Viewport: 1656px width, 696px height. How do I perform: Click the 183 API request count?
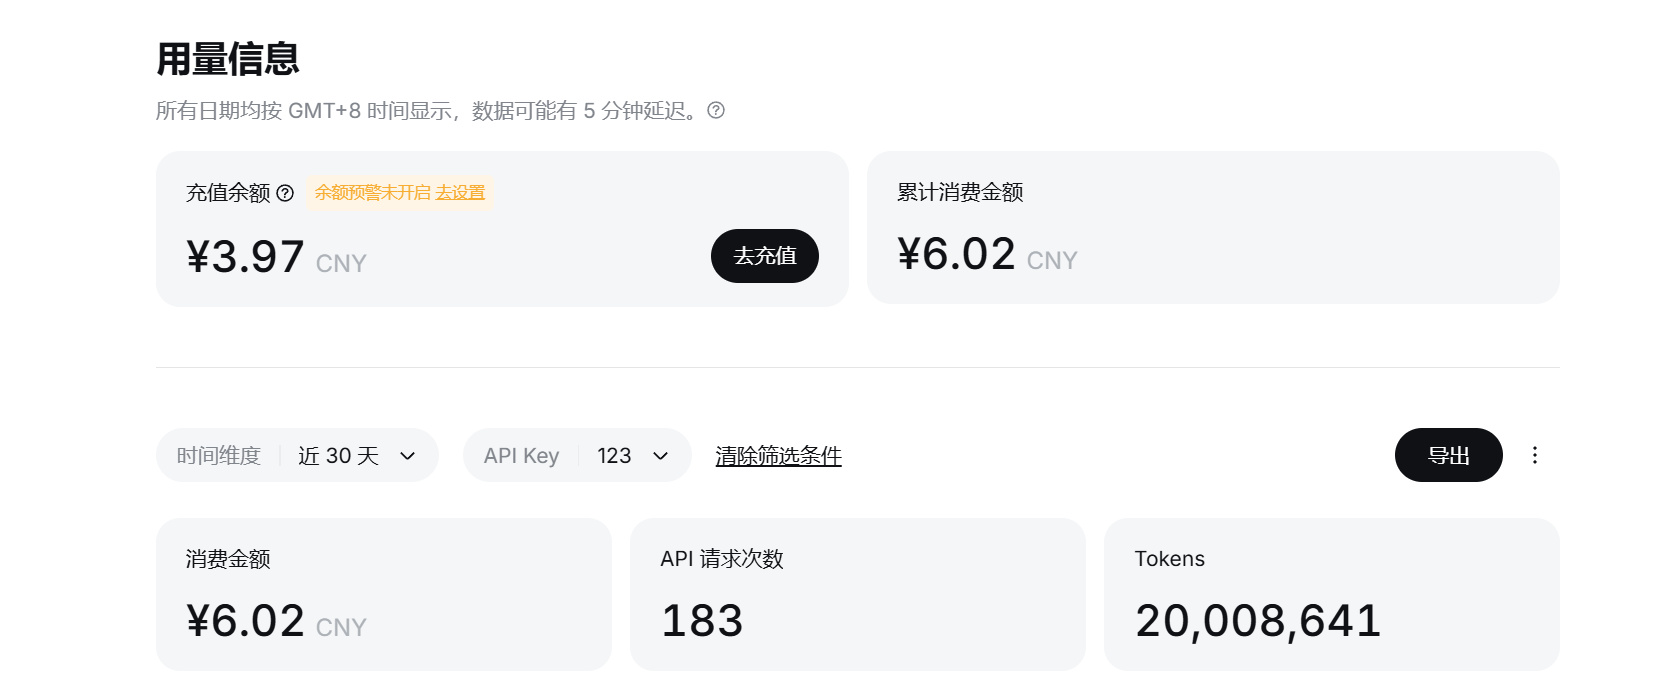tap(702, 621)
